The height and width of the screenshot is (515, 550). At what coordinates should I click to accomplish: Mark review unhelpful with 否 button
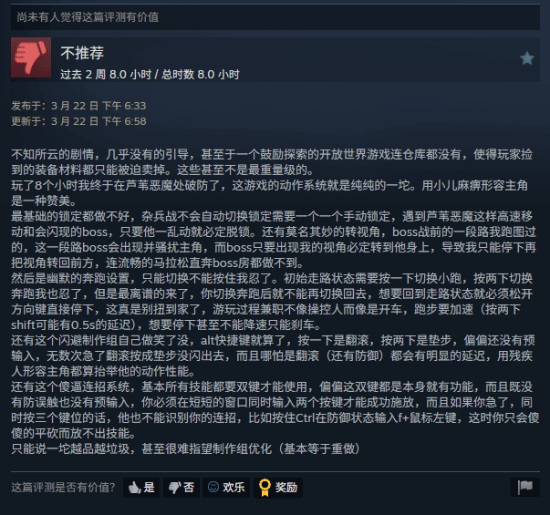pos(181,487)
